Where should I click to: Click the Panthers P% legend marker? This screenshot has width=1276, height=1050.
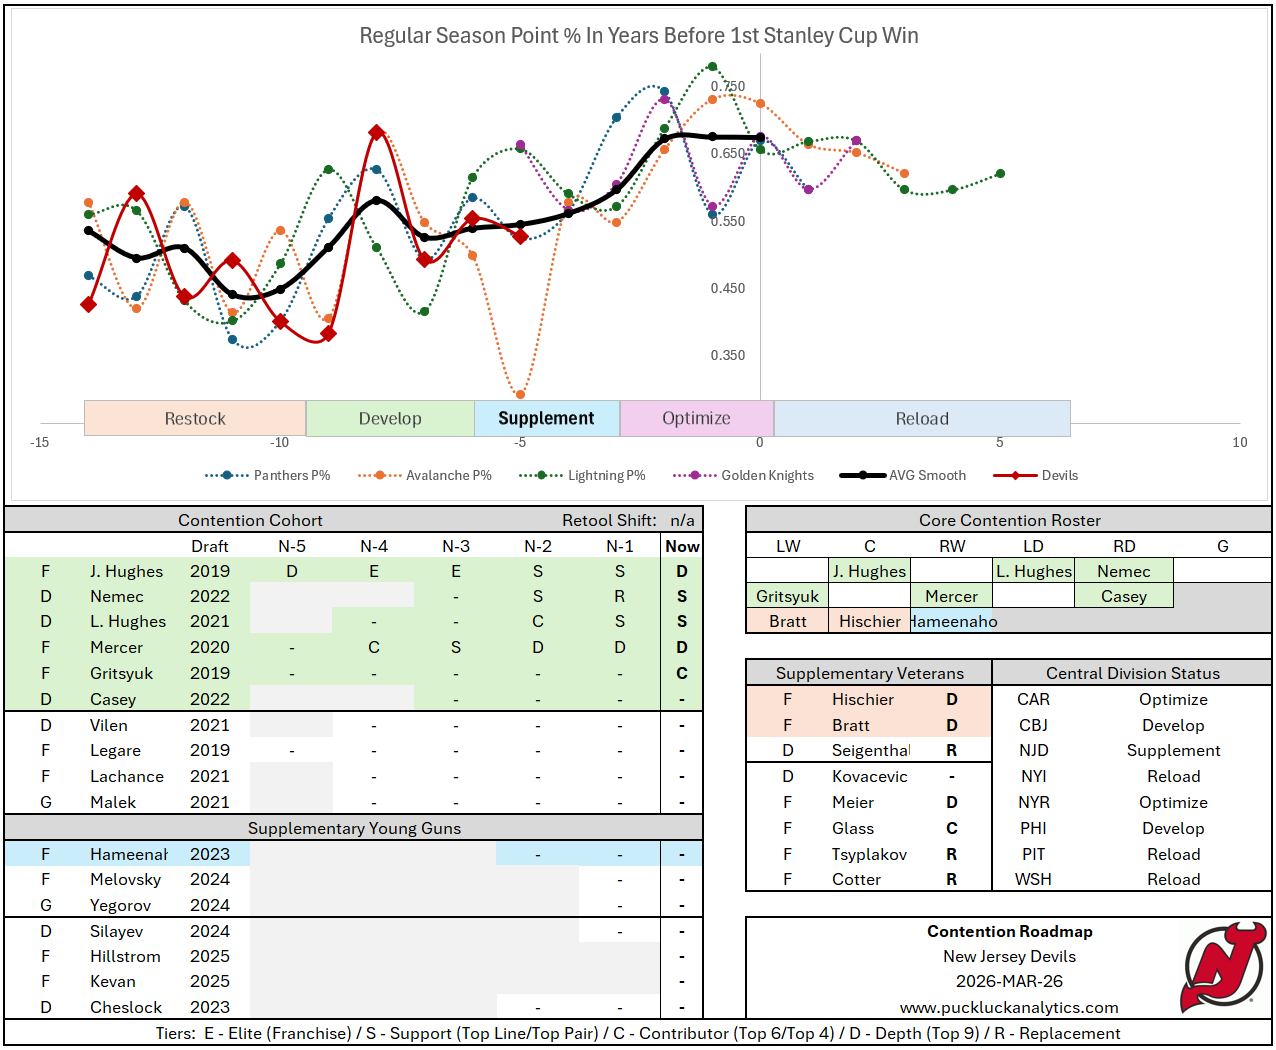tap(227, 476)
